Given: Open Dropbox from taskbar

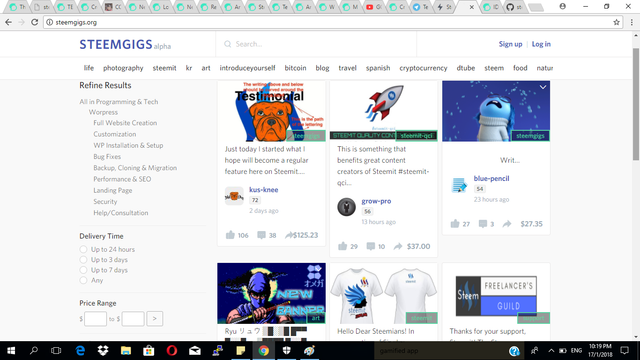Looking at the screenshot, I should tap(103, 351).
